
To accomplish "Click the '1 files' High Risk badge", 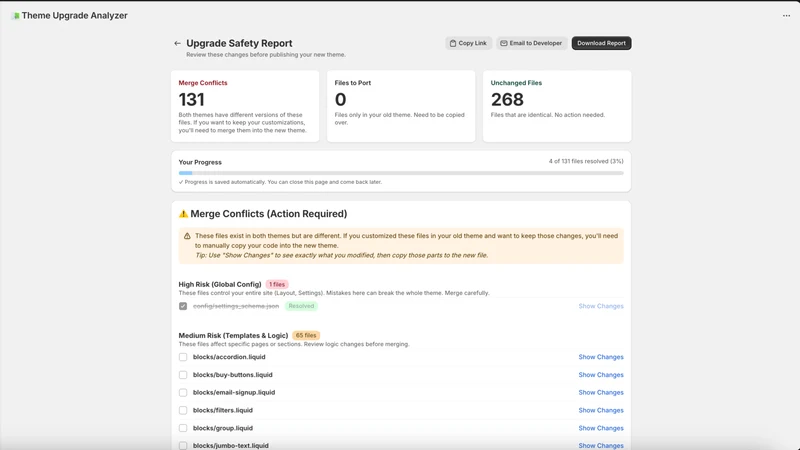I will pos(277,285).
